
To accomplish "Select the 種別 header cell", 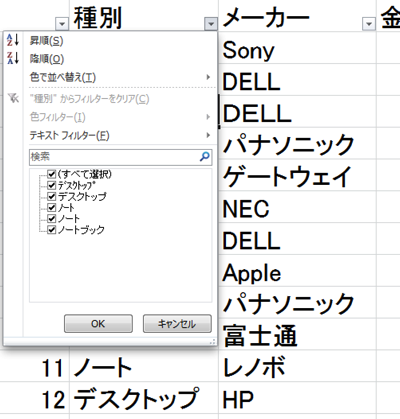I will (144, 16).
